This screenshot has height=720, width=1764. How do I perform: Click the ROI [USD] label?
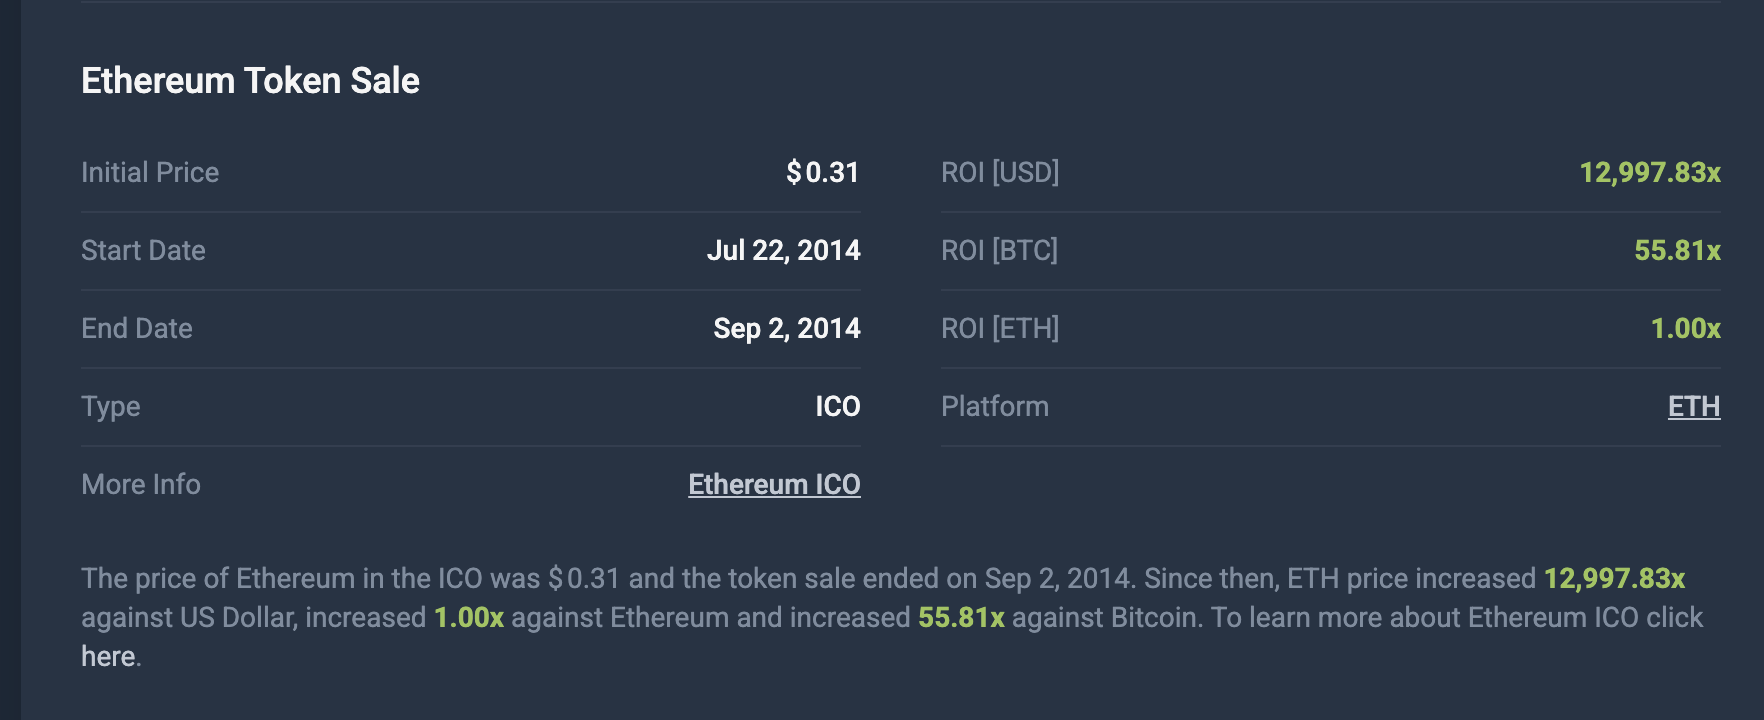(1000, 172)
